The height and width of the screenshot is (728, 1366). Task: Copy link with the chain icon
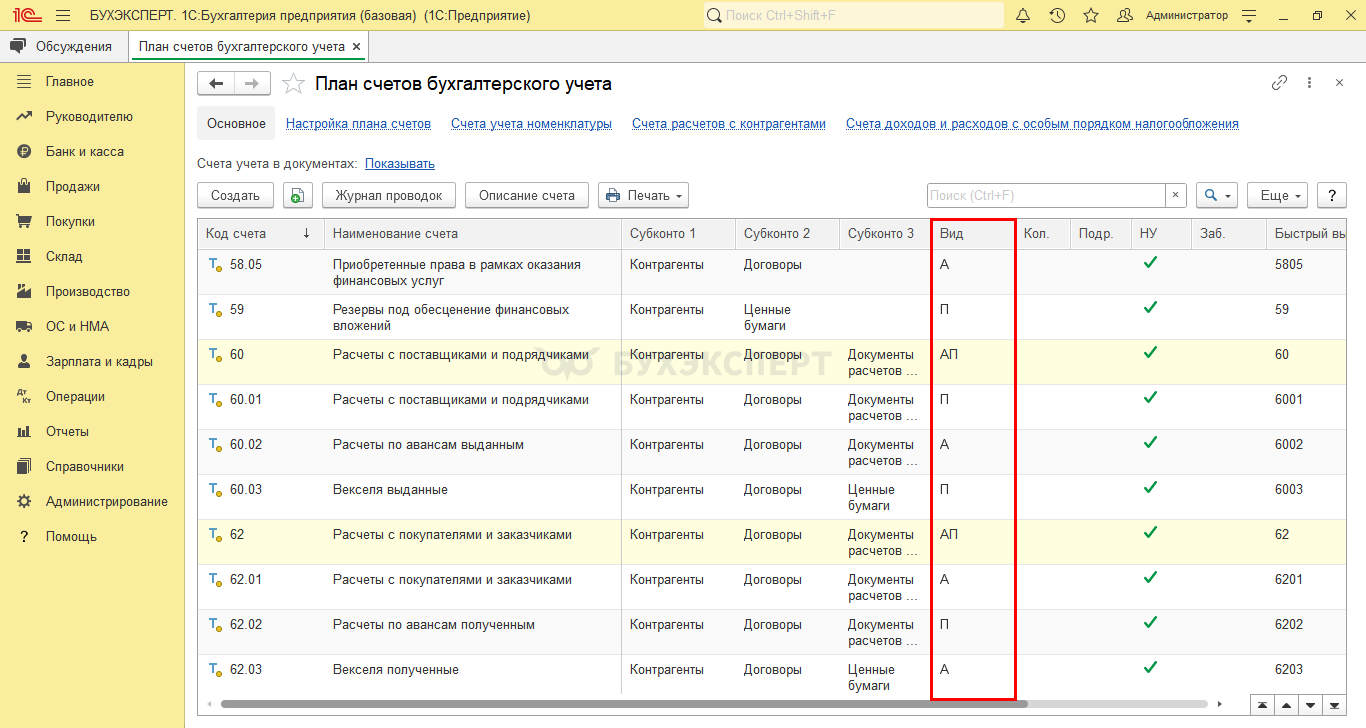(x=1279, y=83)
